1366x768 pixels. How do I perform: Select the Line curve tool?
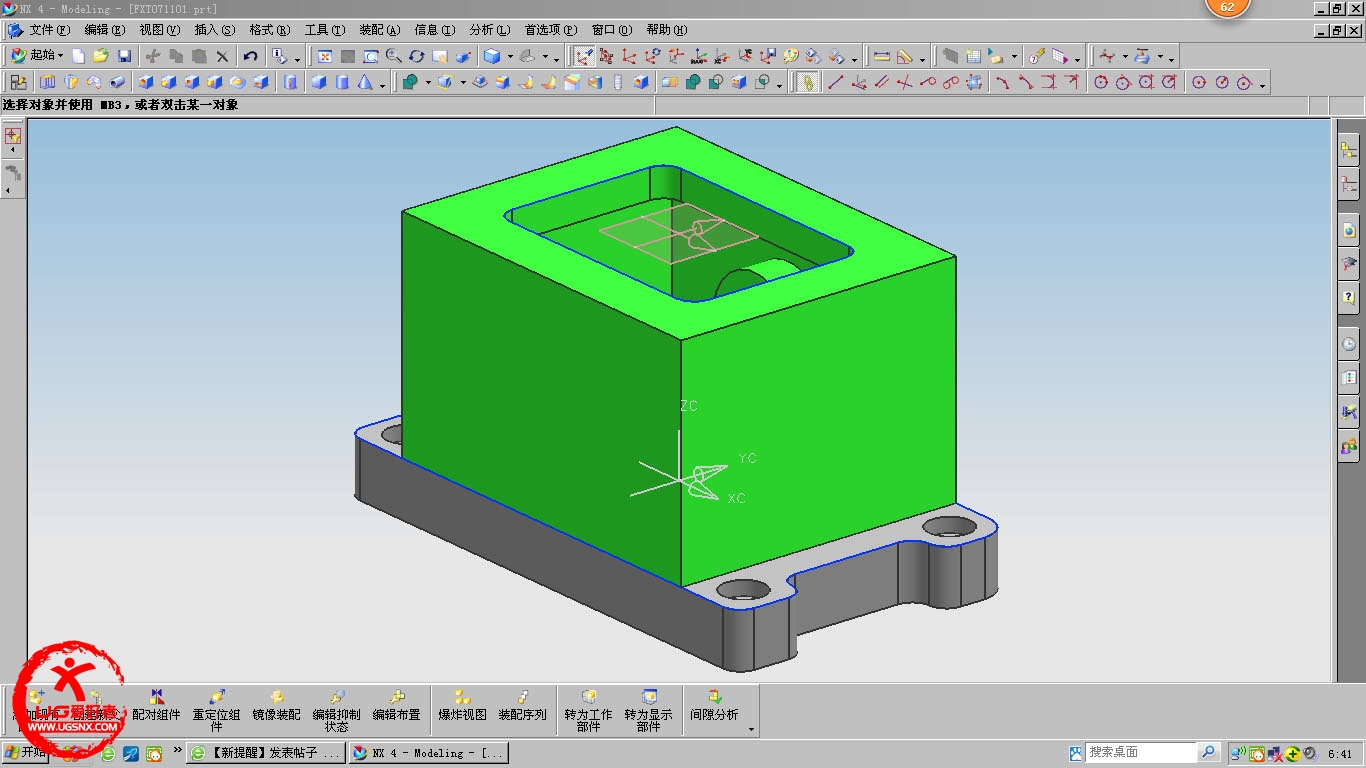click(835, 82)
